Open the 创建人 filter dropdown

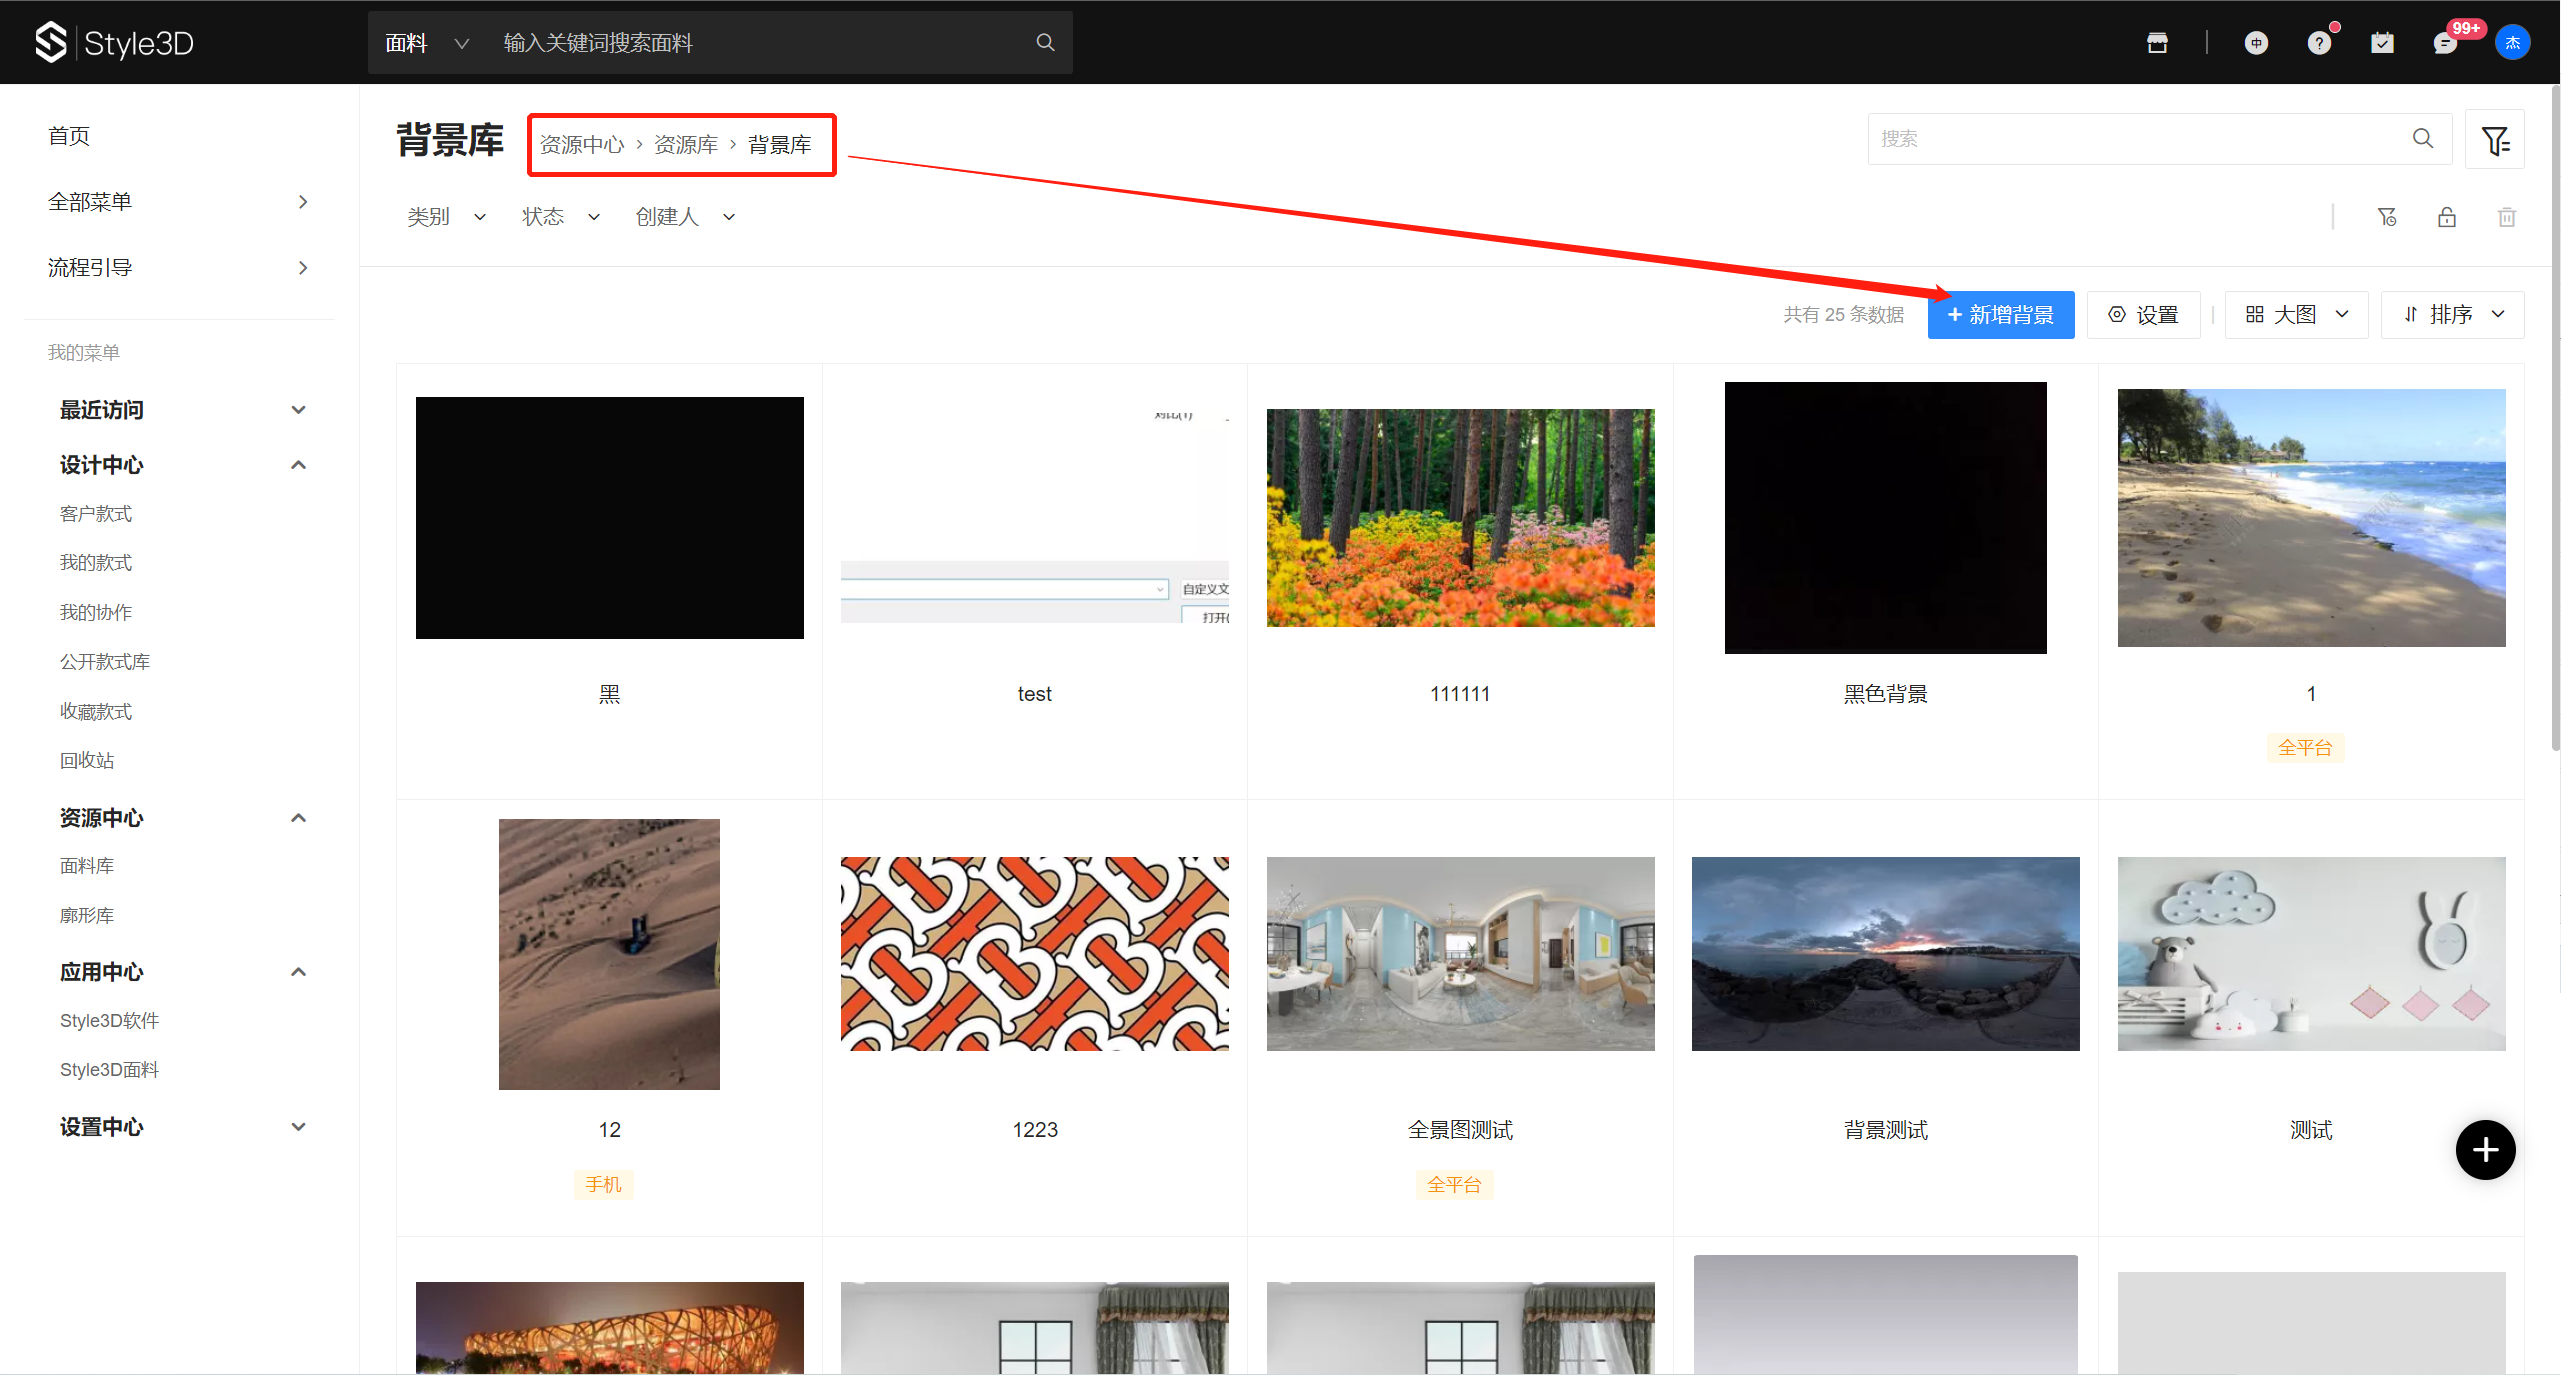(686, 217)
